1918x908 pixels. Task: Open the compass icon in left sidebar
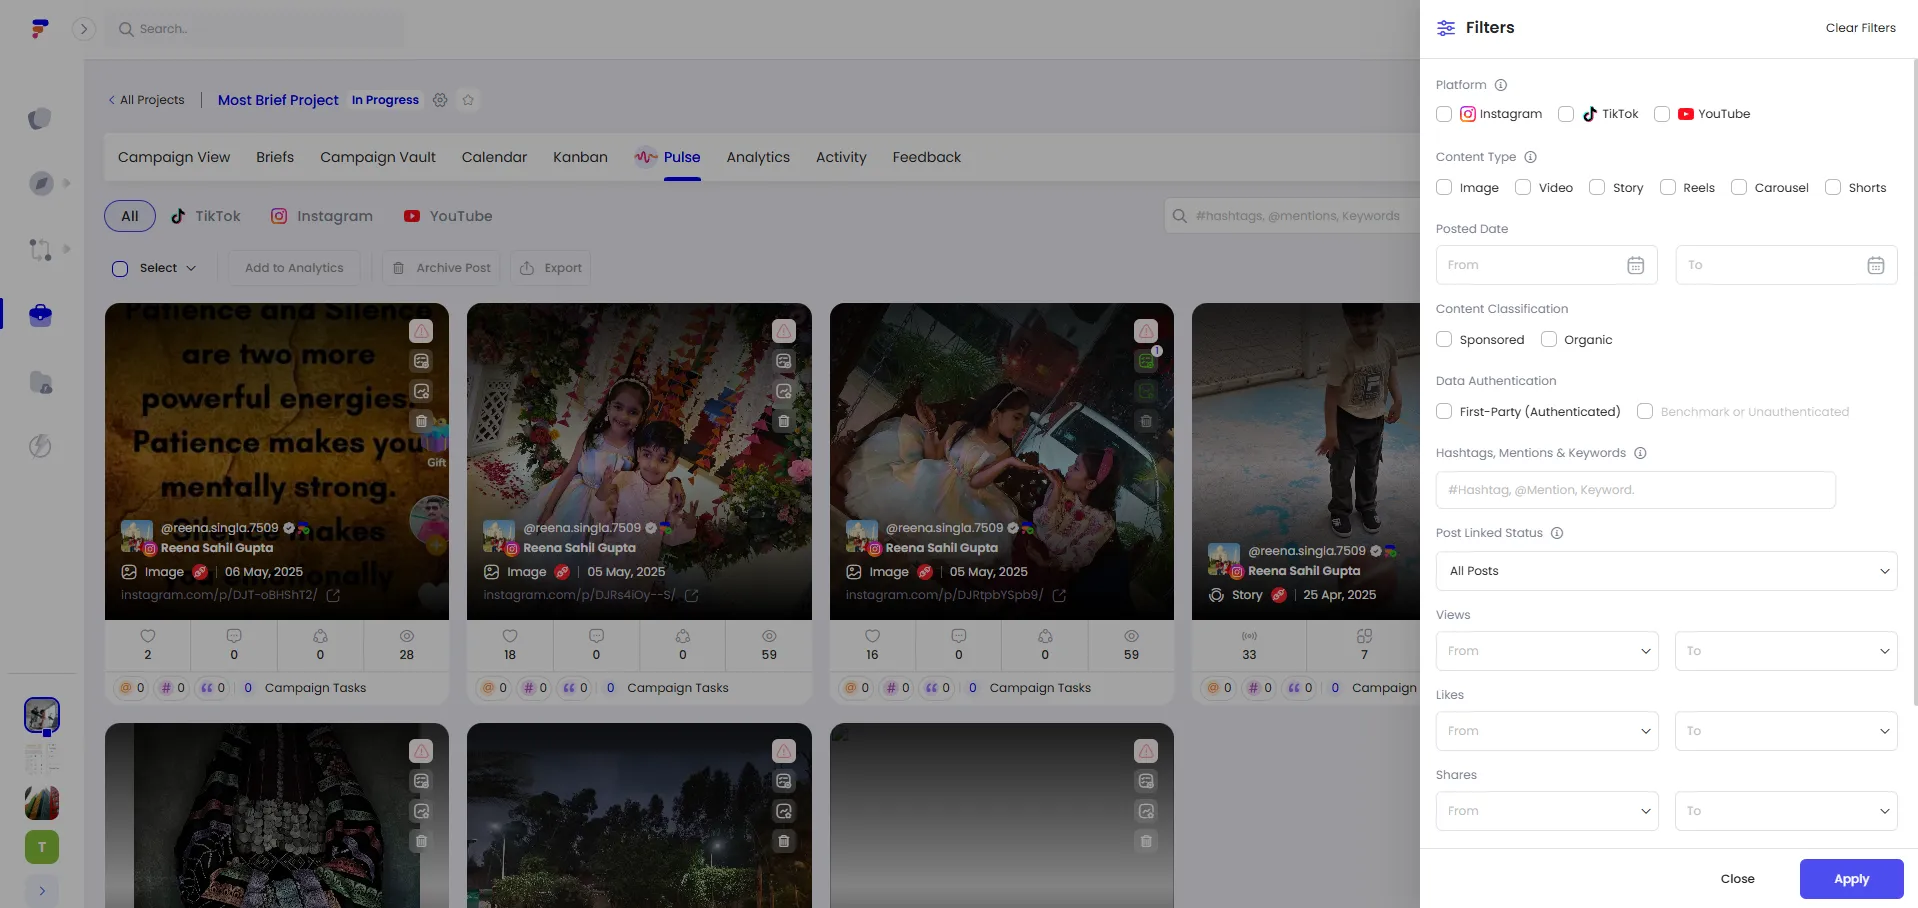coord(40,183)
